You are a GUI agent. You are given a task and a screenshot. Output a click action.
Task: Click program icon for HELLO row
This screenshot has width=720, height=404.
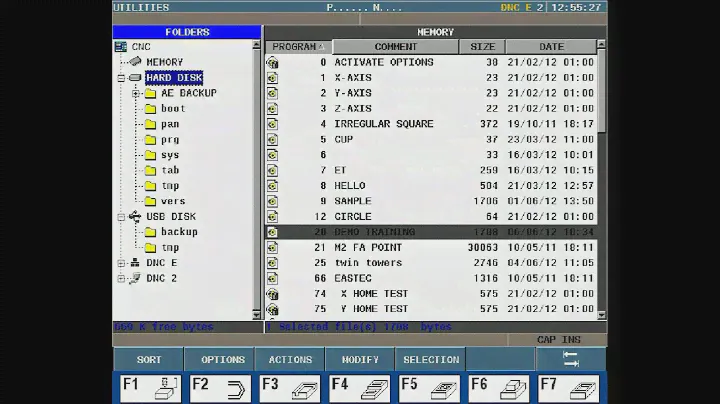272,186
